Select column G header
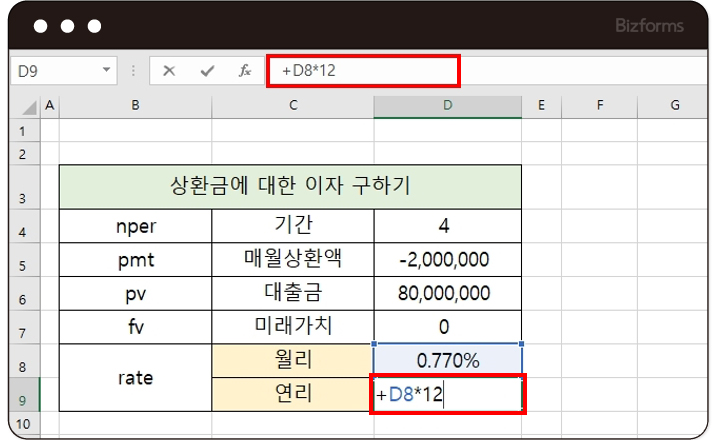Image resolution: width=715 pixels, height=440 pixels. (x=674, y=106)
